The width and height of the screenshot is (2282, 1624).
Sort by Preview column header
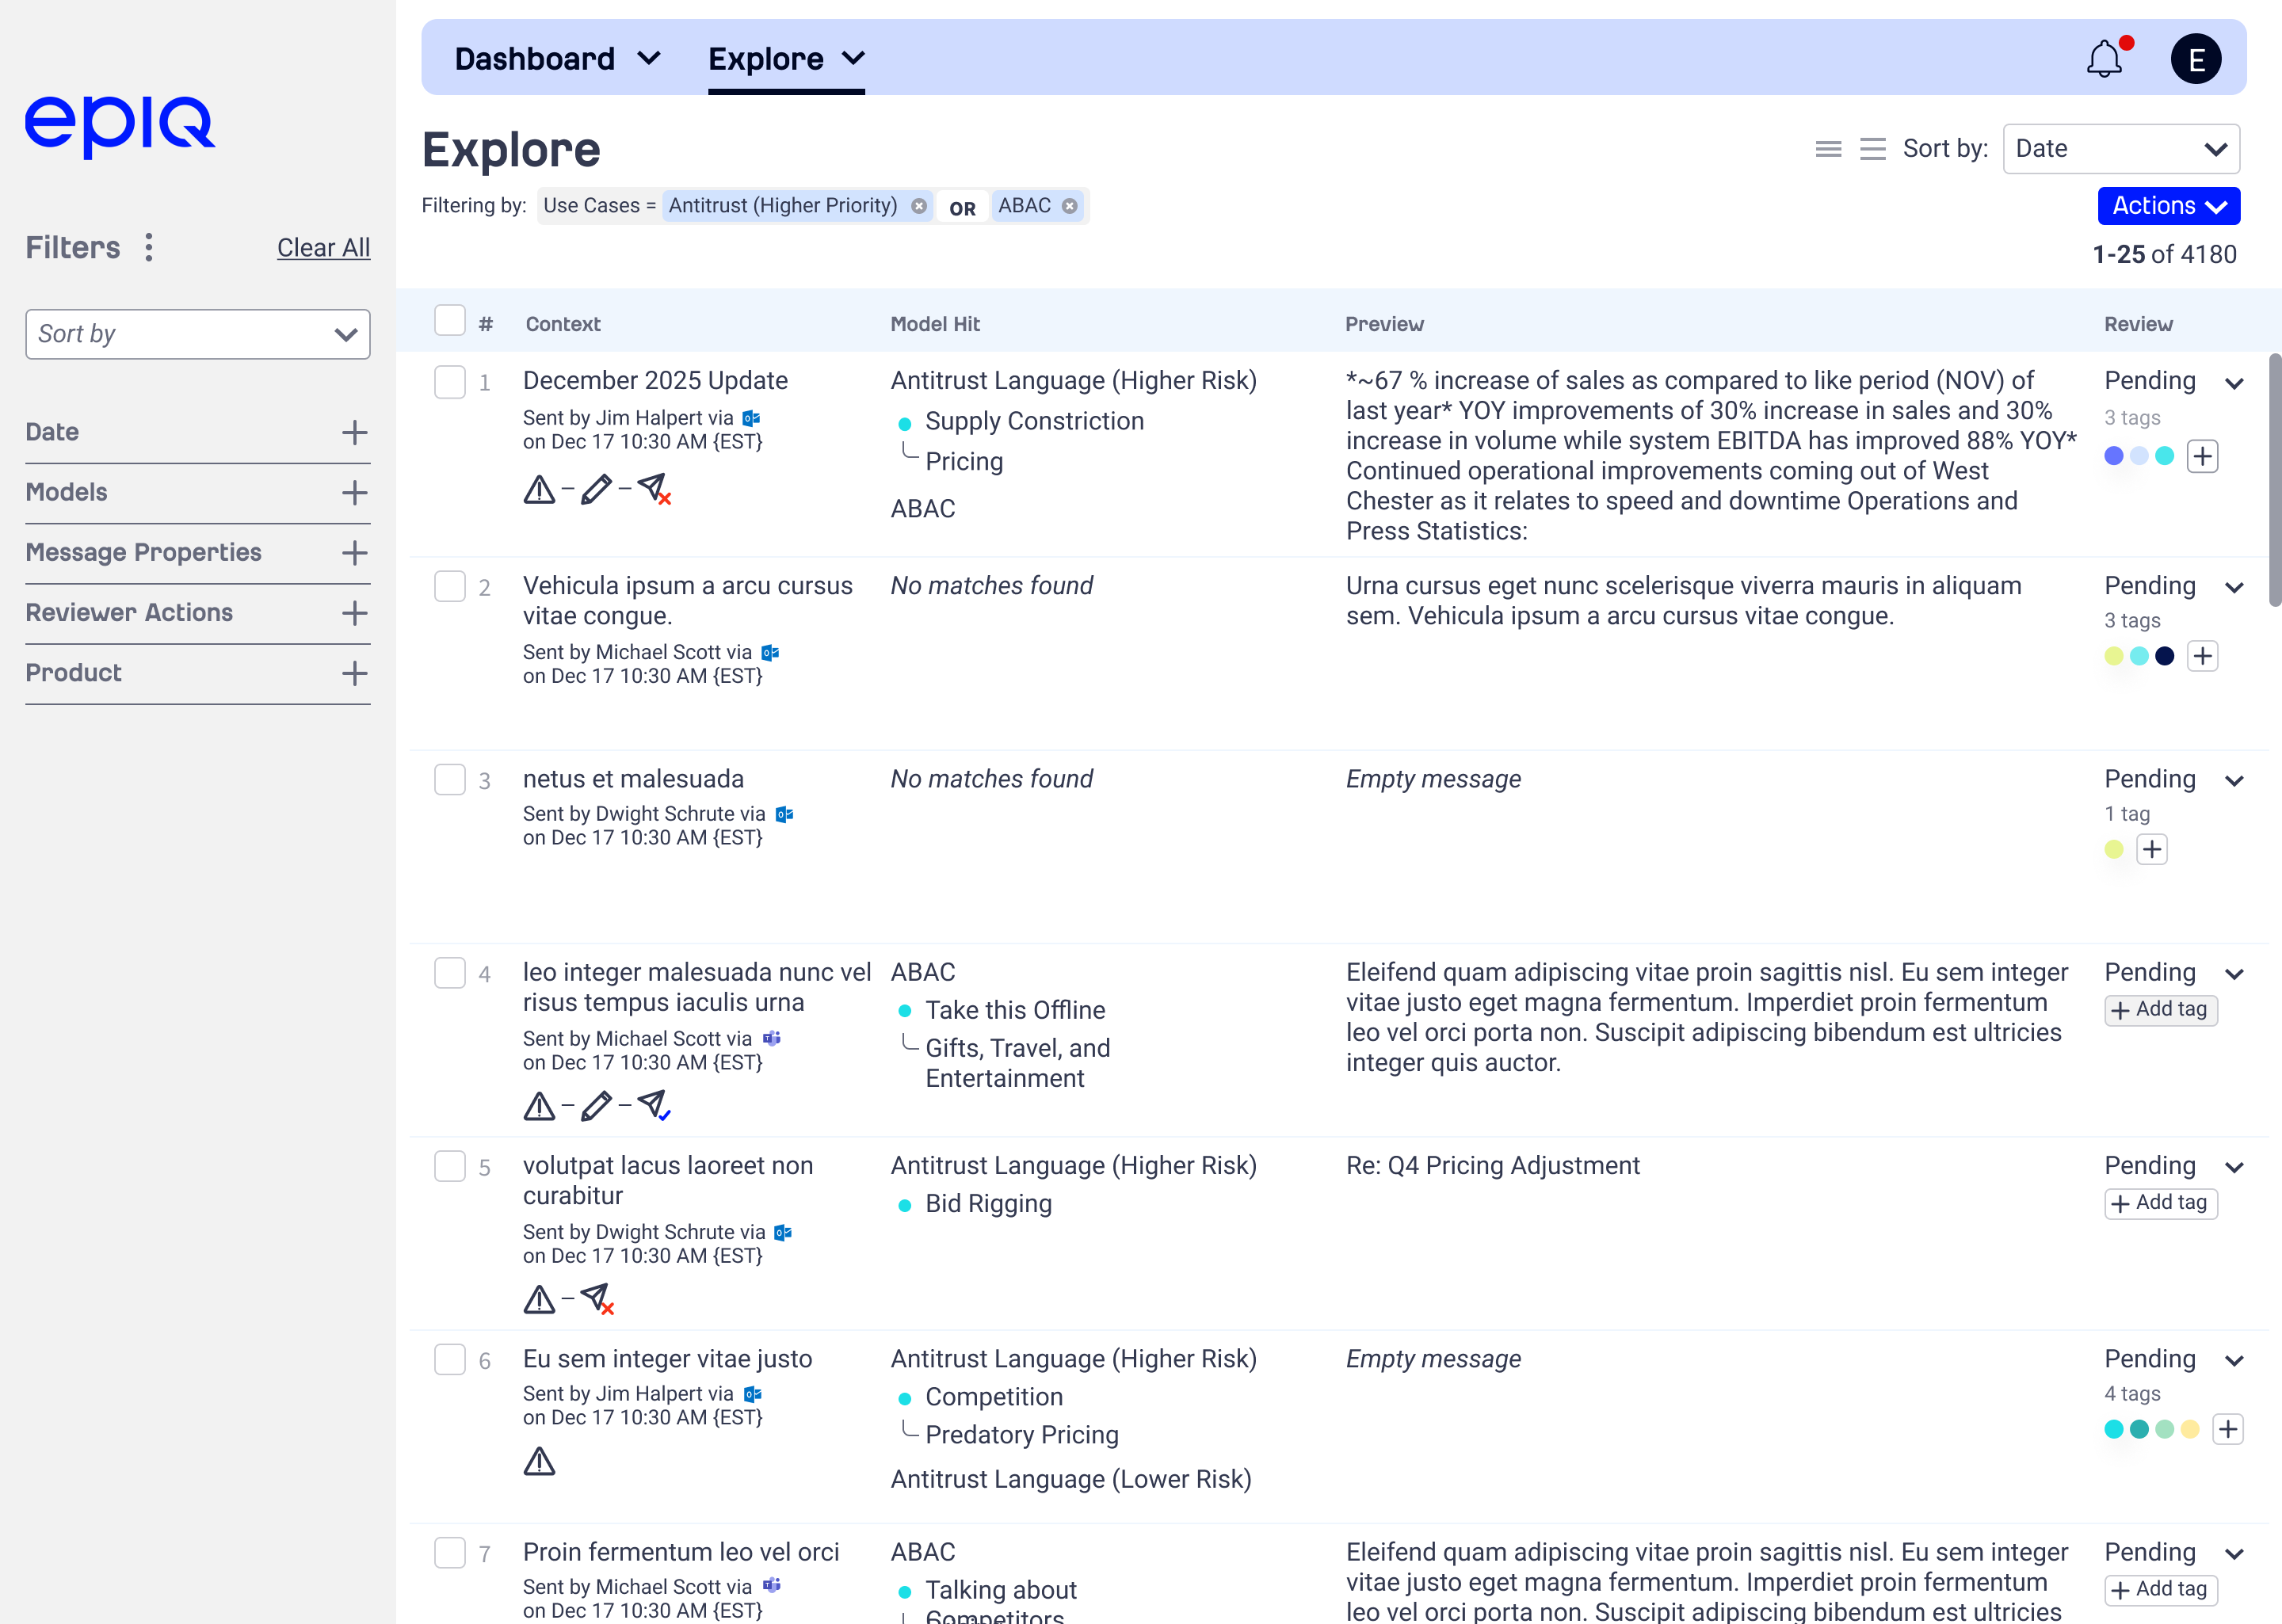click(1384, 324)
